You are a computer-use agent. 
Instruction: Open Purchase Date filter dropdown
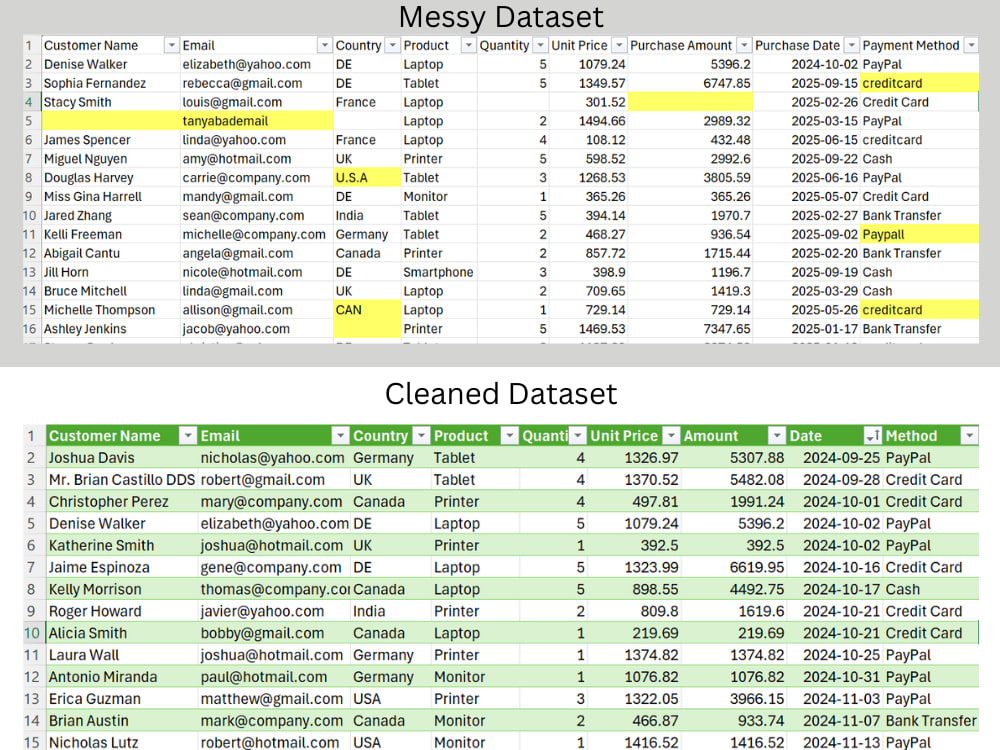pos(851,45)
